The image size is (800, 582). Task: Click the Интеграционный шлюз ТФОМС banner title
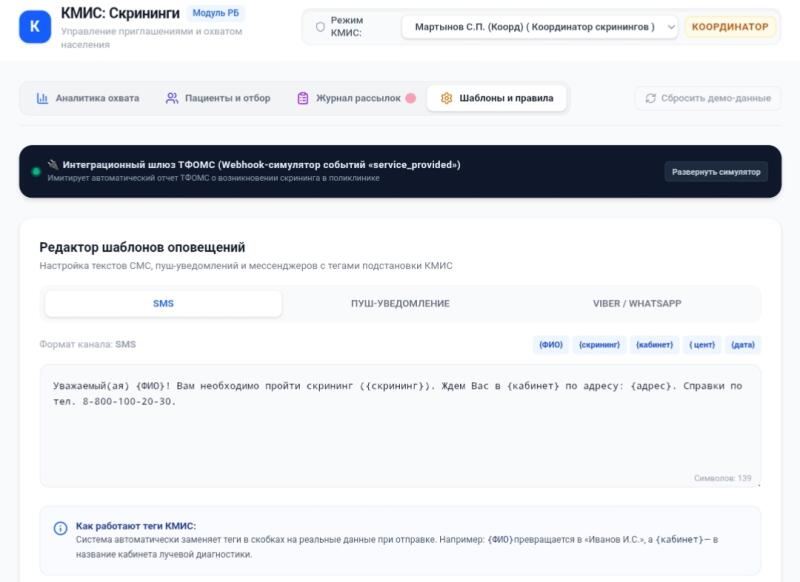coord(261,165)
